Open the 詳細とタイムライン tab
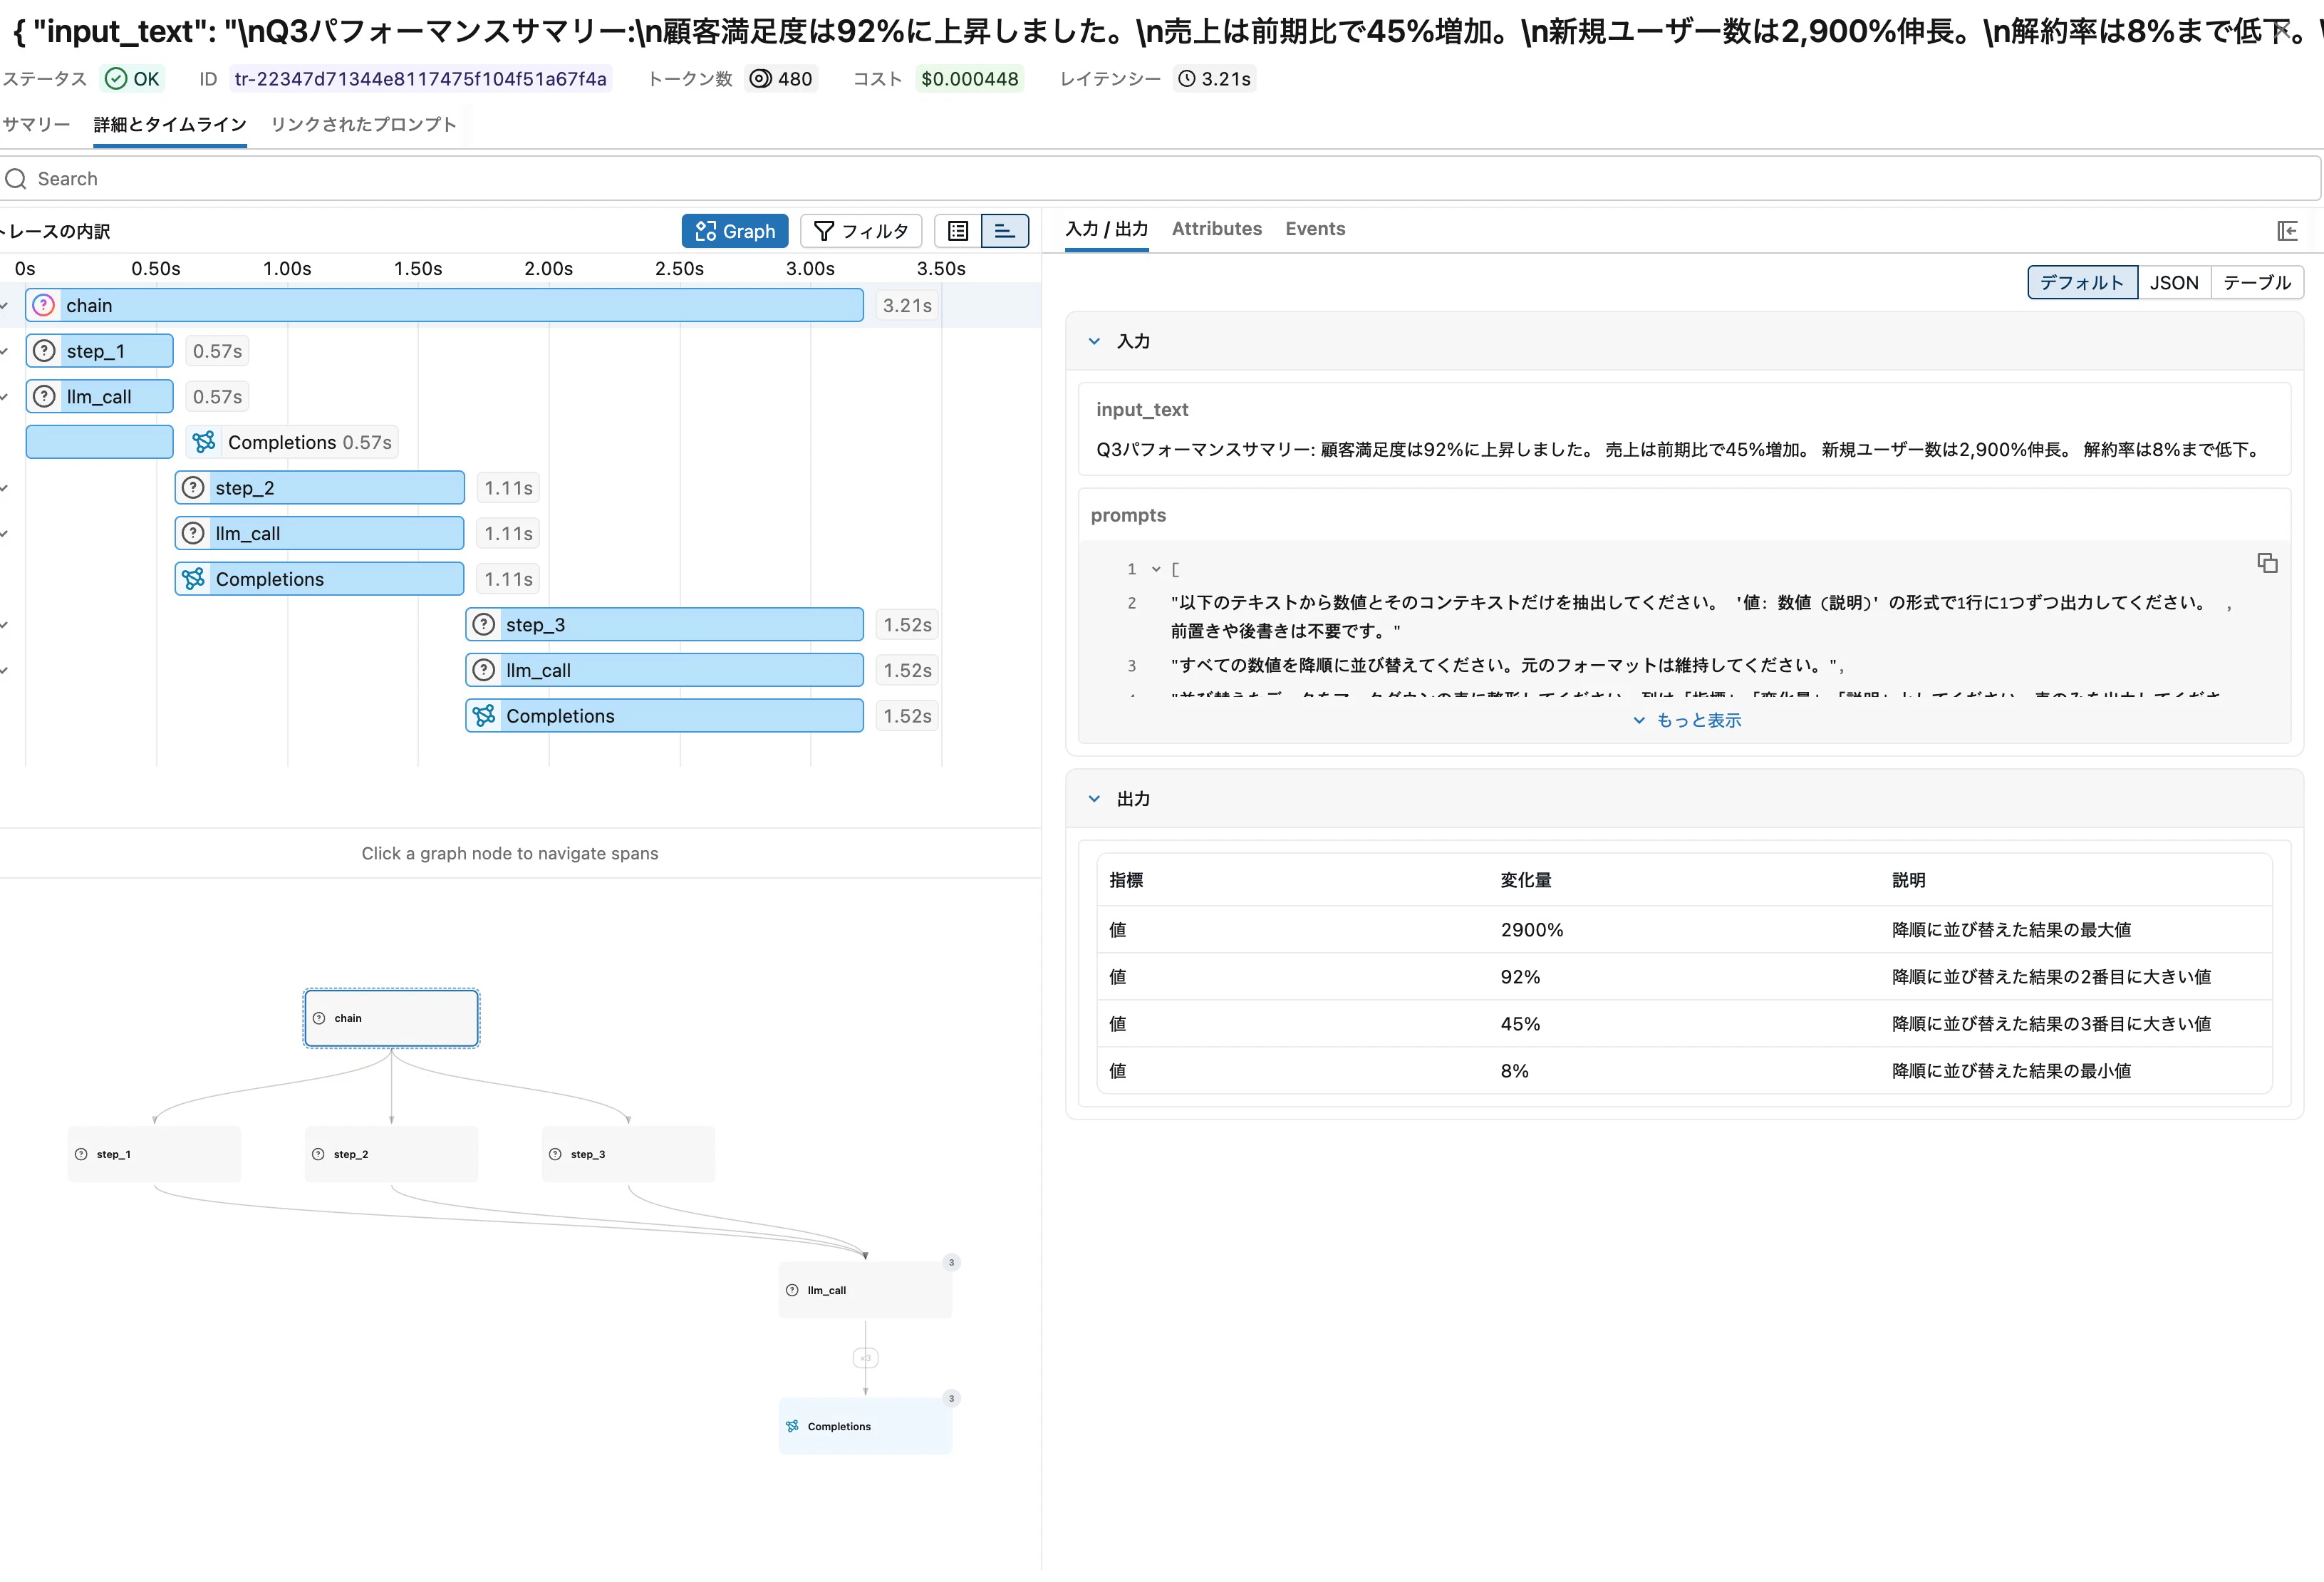Screen dimensions: 2324x1582 170,124
